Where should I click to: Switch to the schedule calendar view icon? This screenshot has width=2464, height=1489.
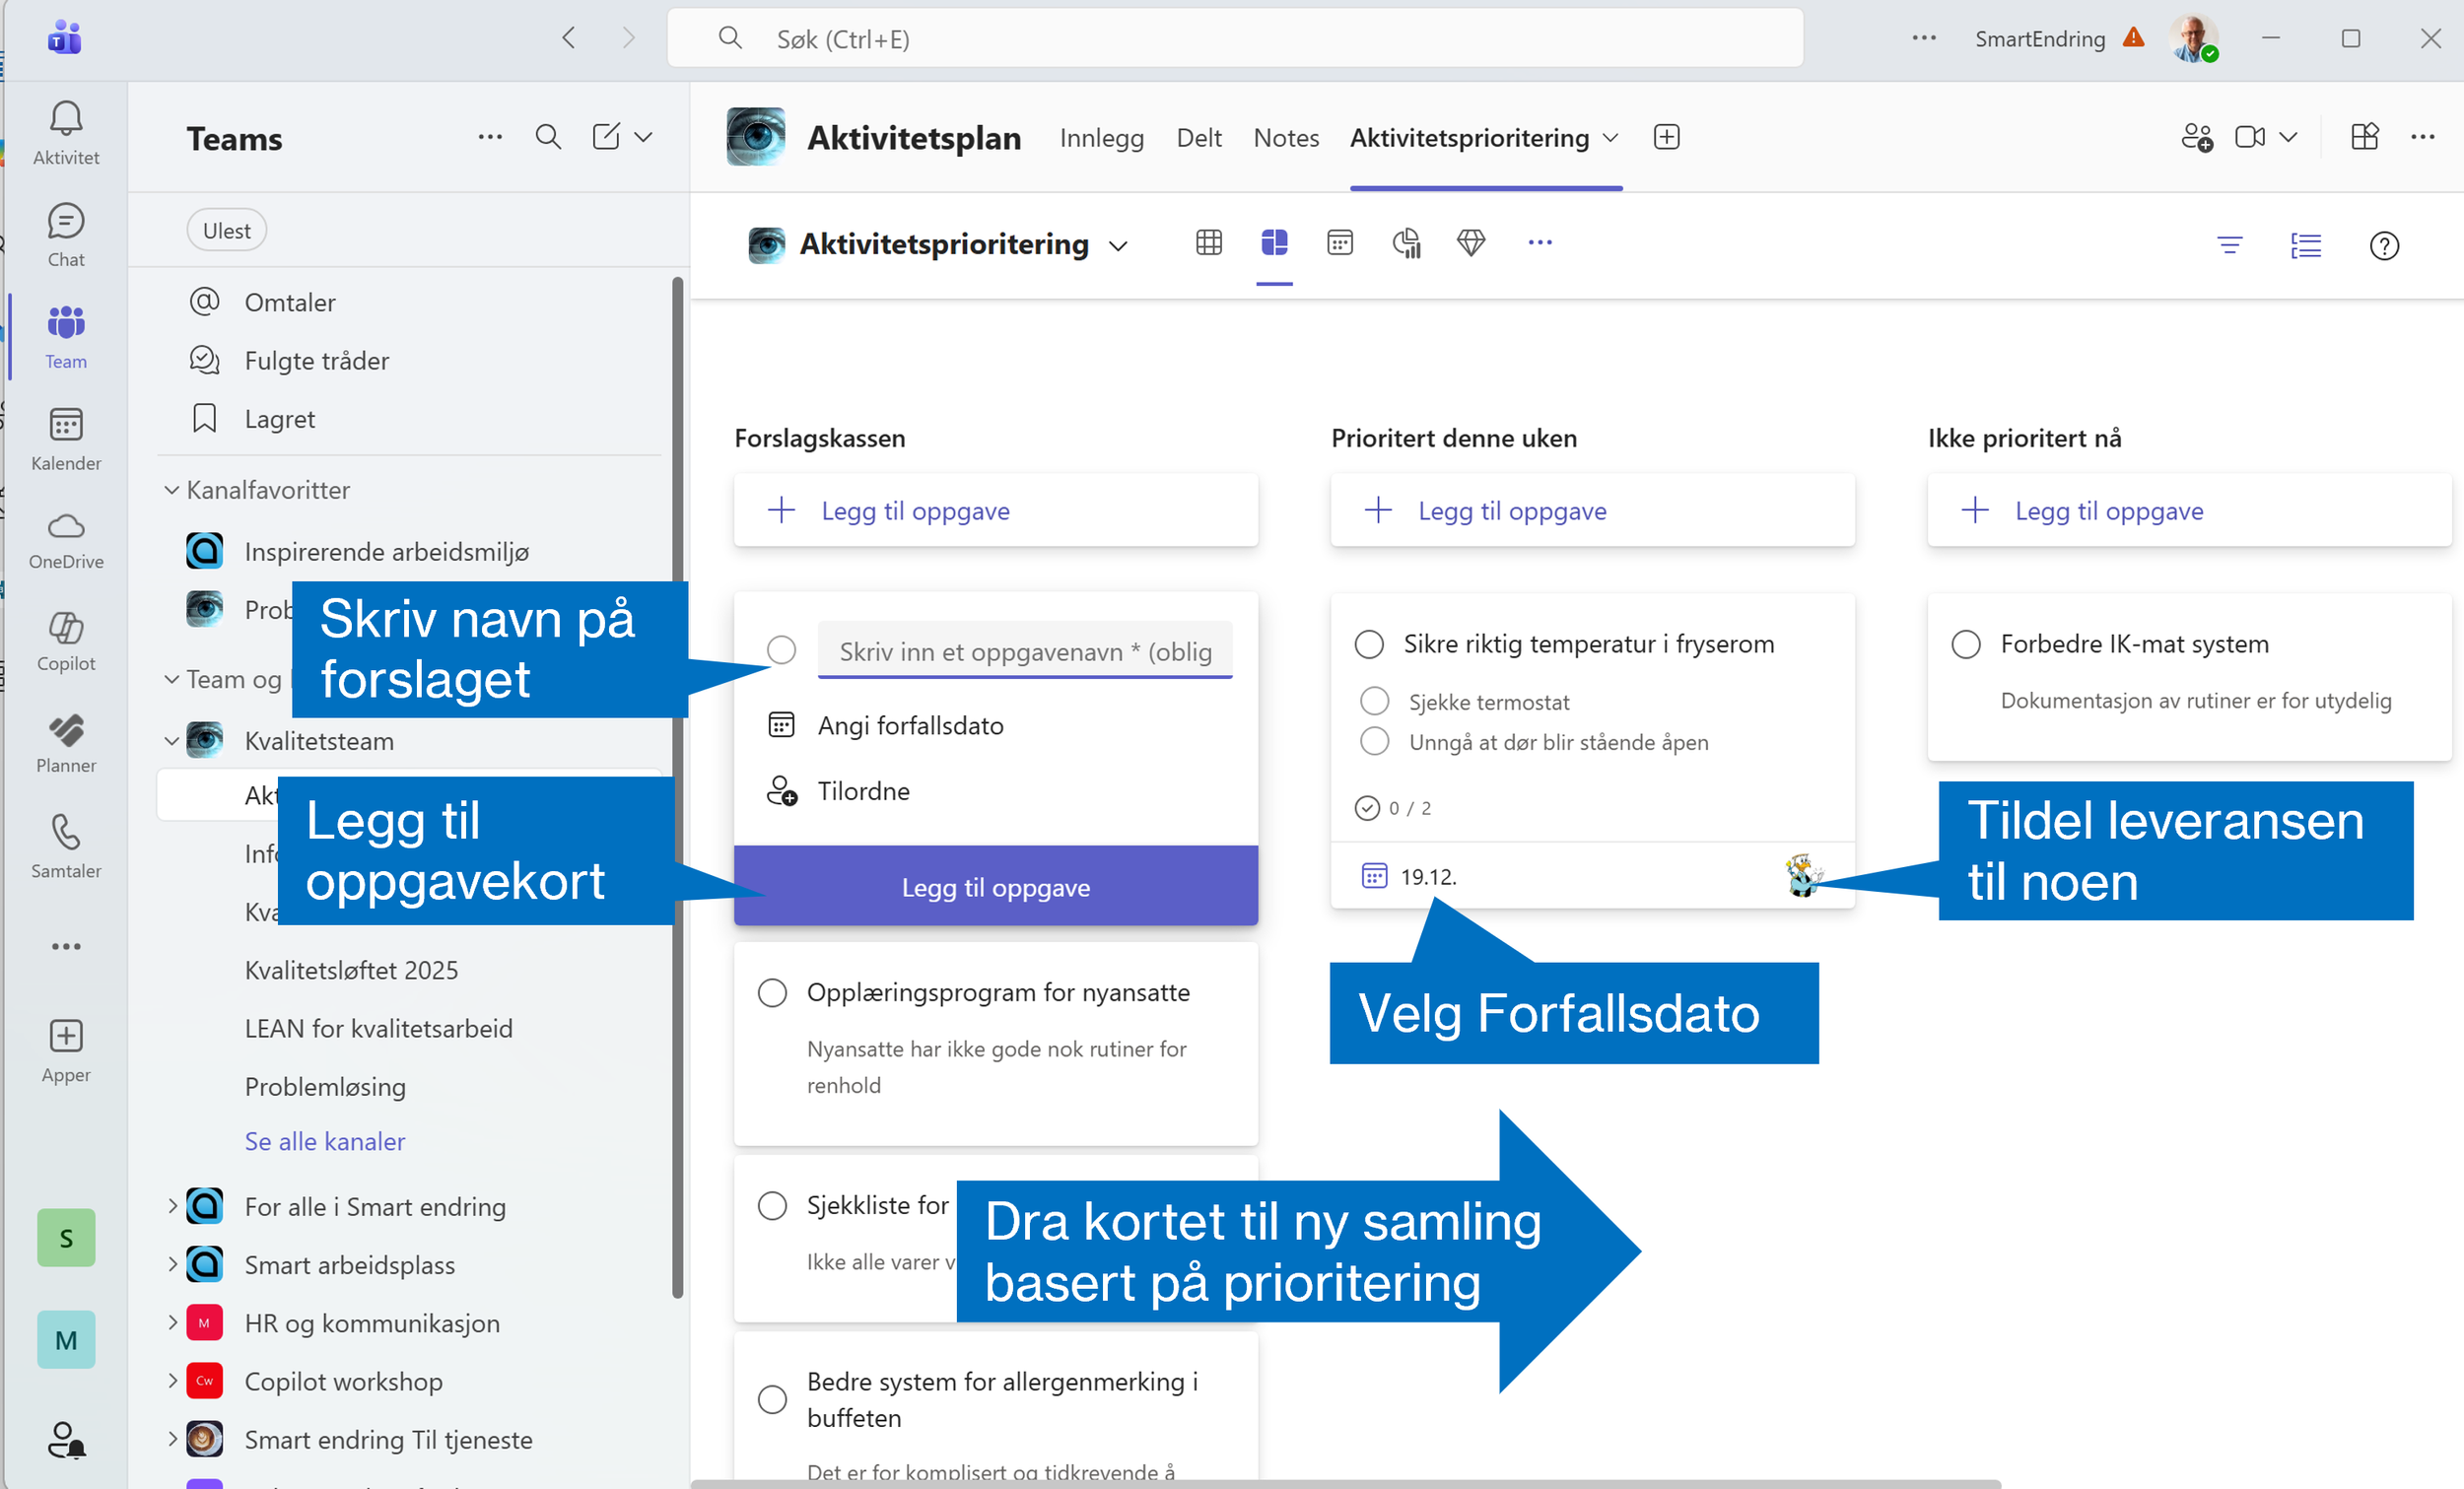coord(1339,243)
